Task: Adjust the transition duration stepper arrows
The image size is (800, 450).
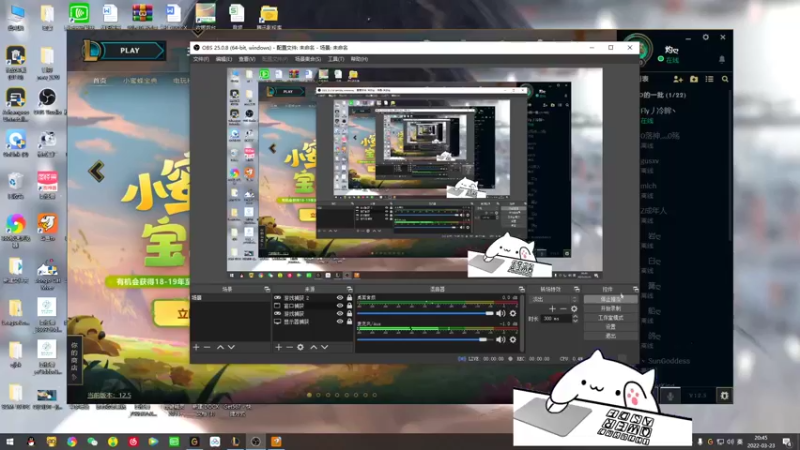Action: coord(576,318)
